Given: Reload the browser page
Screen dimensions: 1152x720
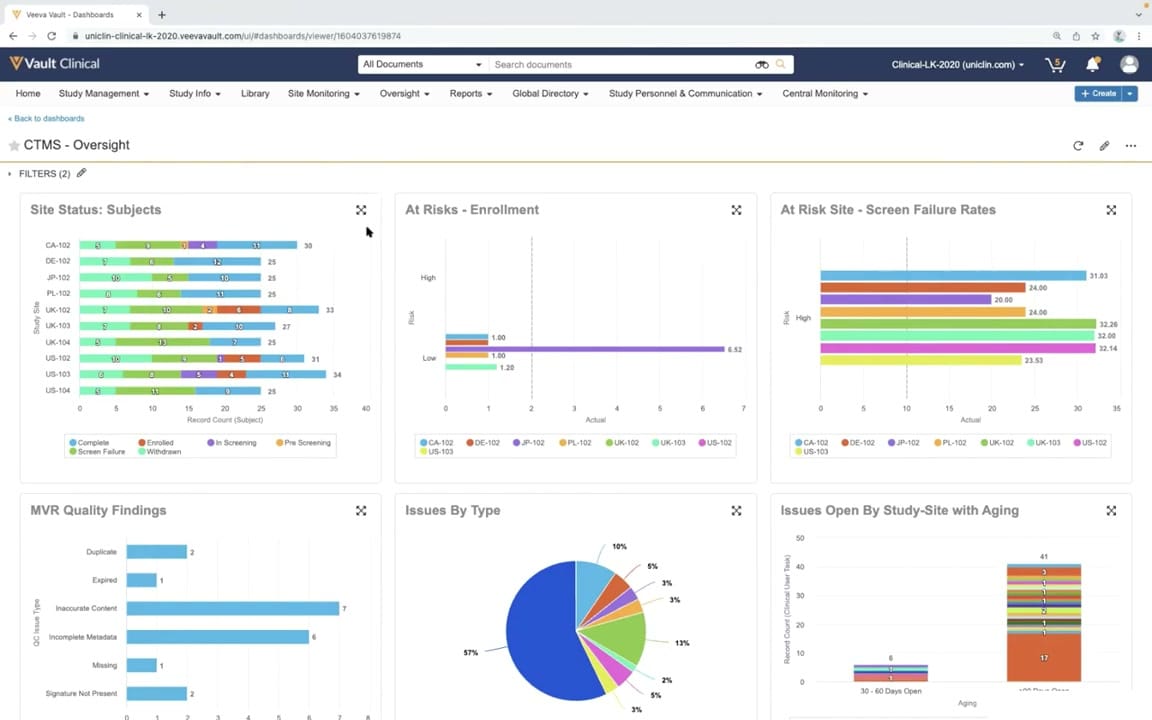Looking at the screenshot, I should [x=51, y=35].
